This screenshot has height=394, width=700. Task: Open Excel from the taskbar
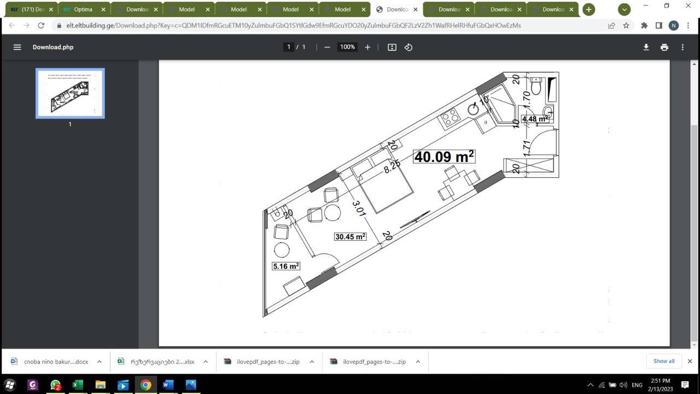(x=78, y=385)
